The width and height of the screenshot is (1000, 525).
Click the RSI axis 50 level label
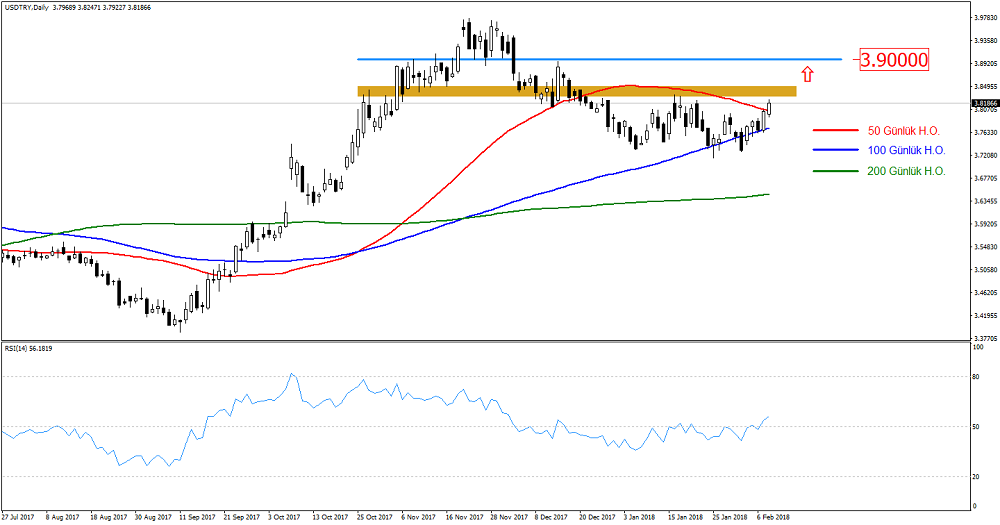pos(976,427)
